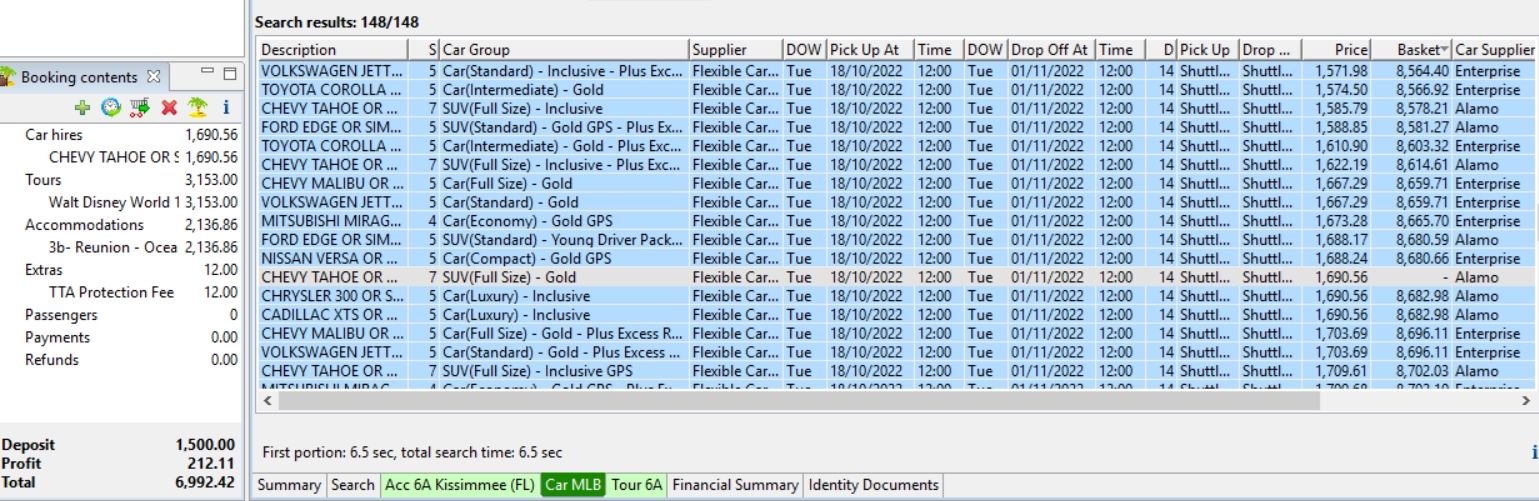Click price cell 1,571.98
The width and height of the screenshot is (1539, 501).
(1341, 71)
